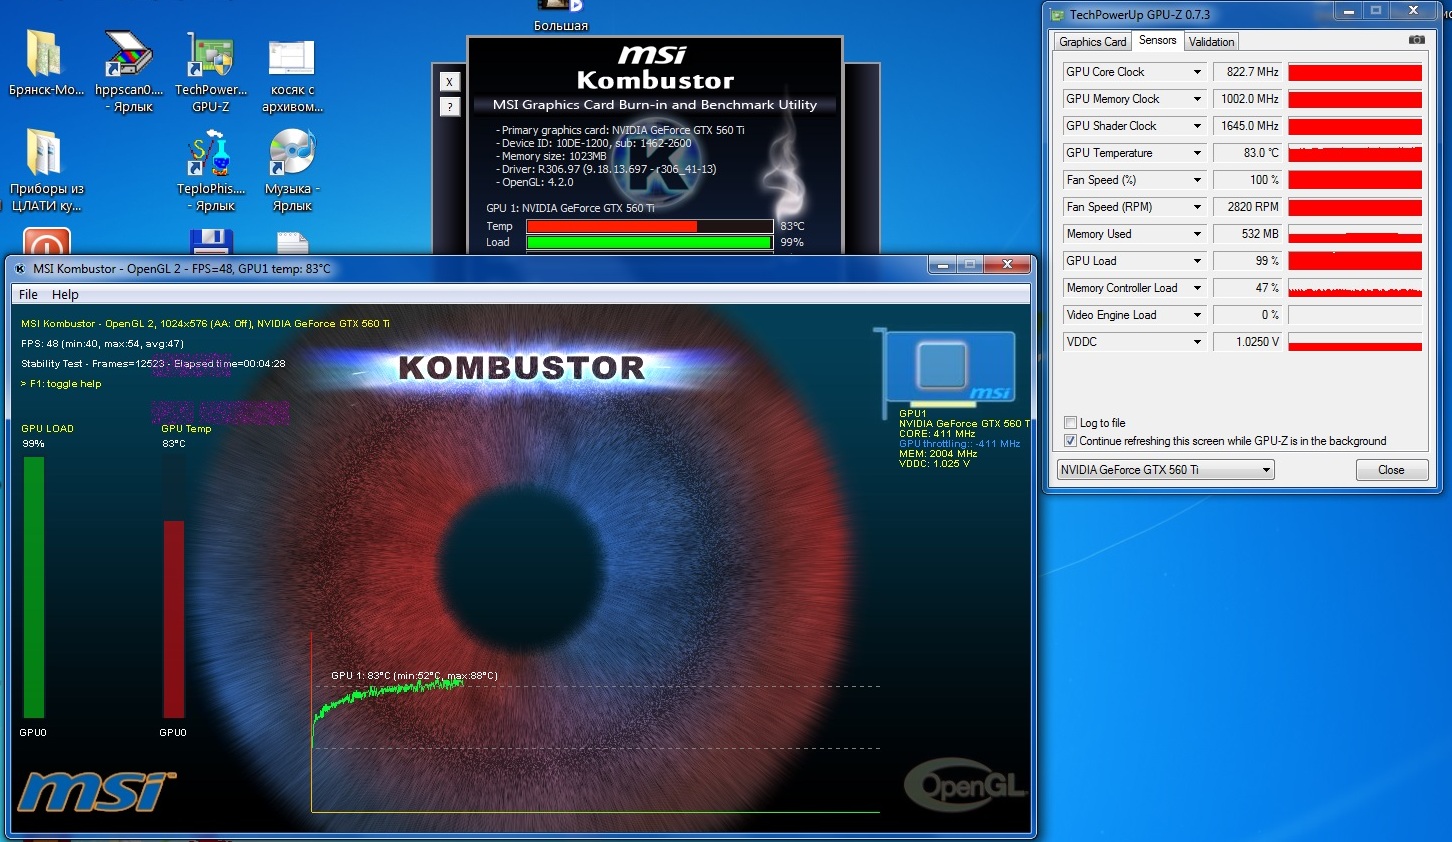
Task: Open the Help menu in Kombustor
Action: click(65, 294)
